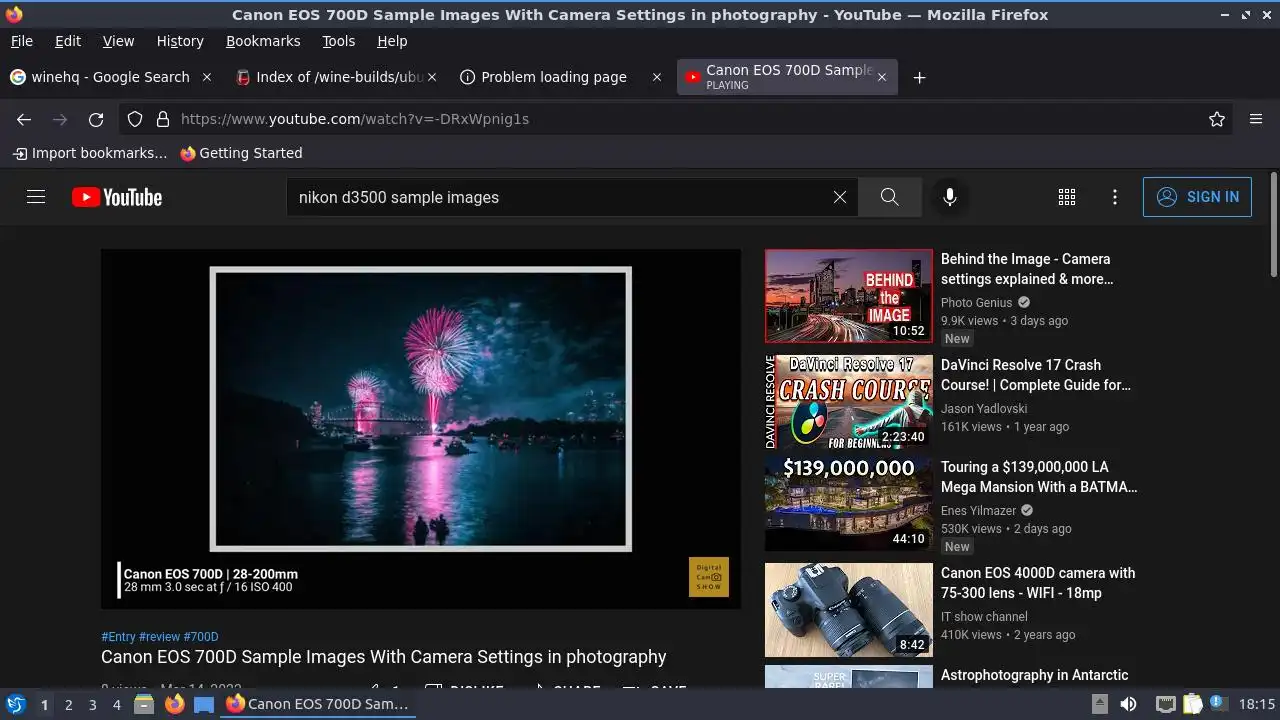Open the system tray volume control
This screenshot has height=720, width=1280.
tap(1128, 704)
